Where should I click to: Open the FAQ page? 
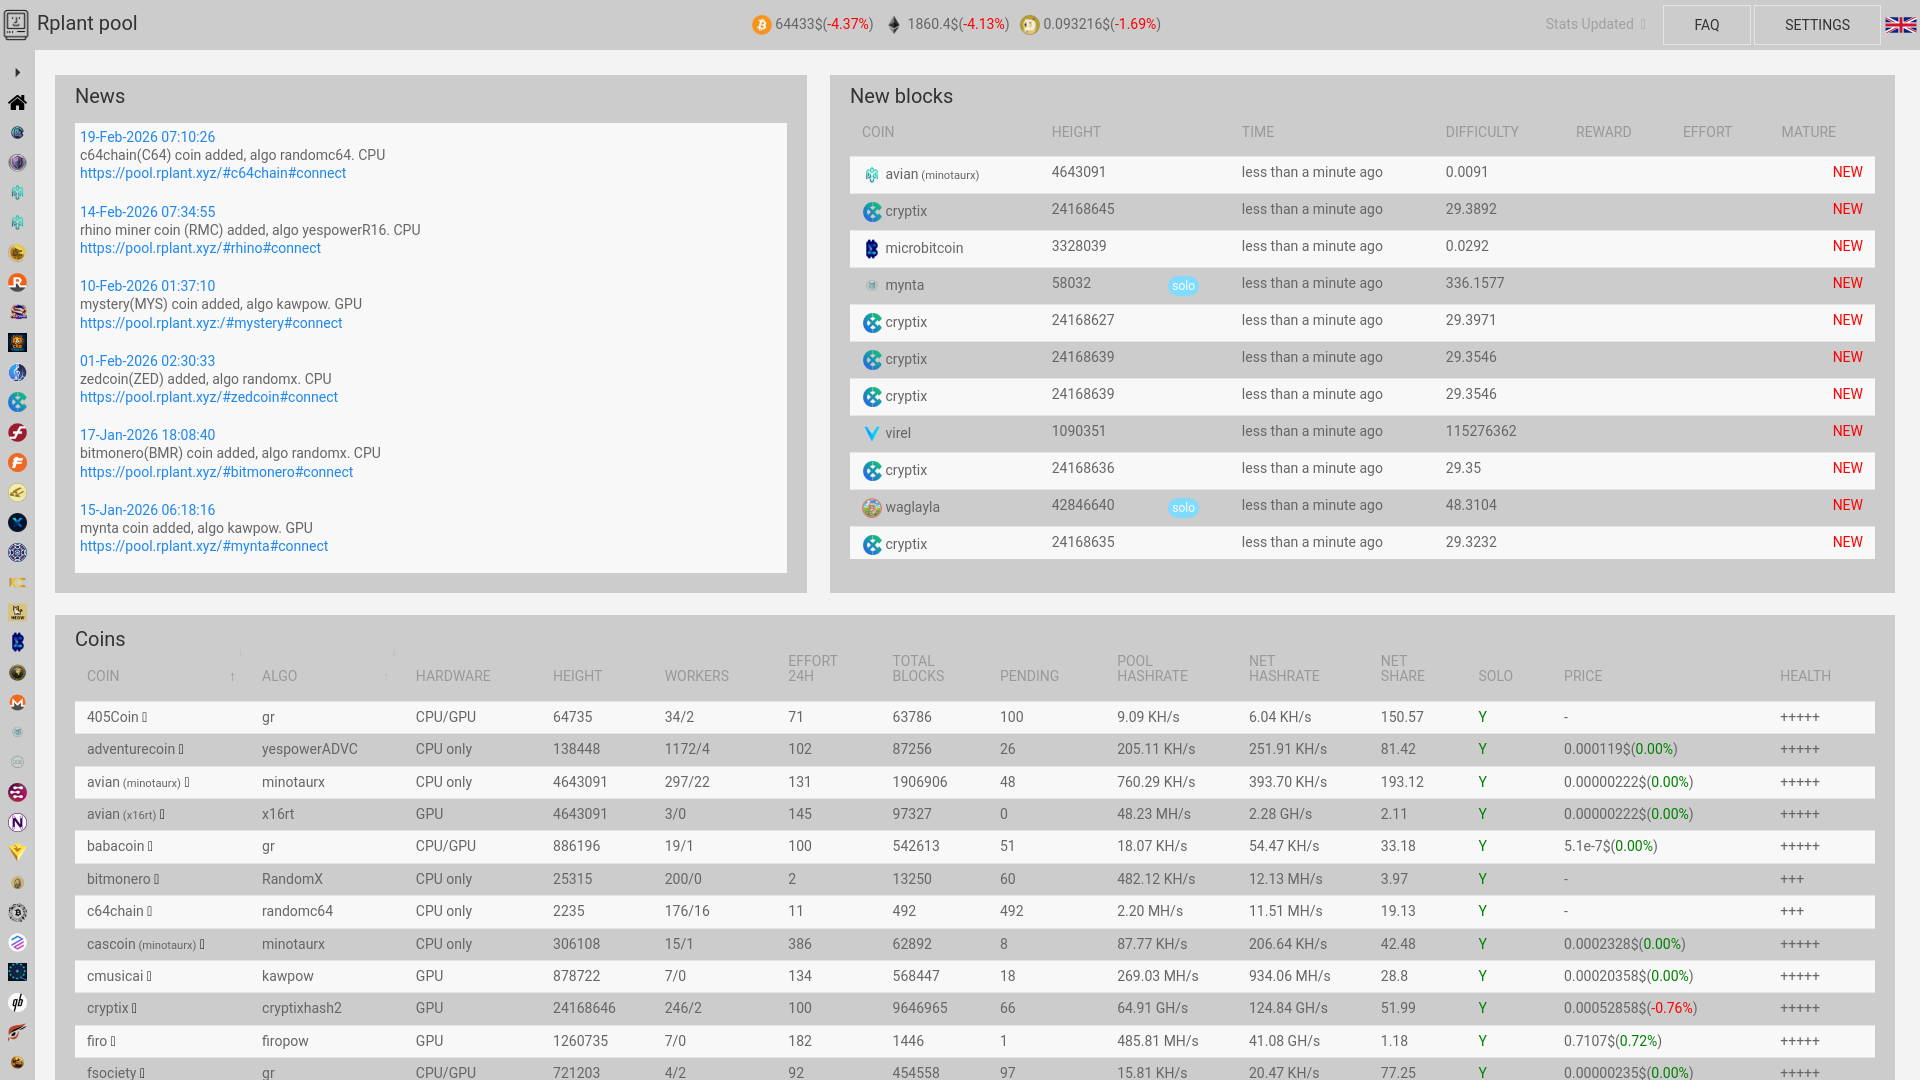[x=1707, y=25]
